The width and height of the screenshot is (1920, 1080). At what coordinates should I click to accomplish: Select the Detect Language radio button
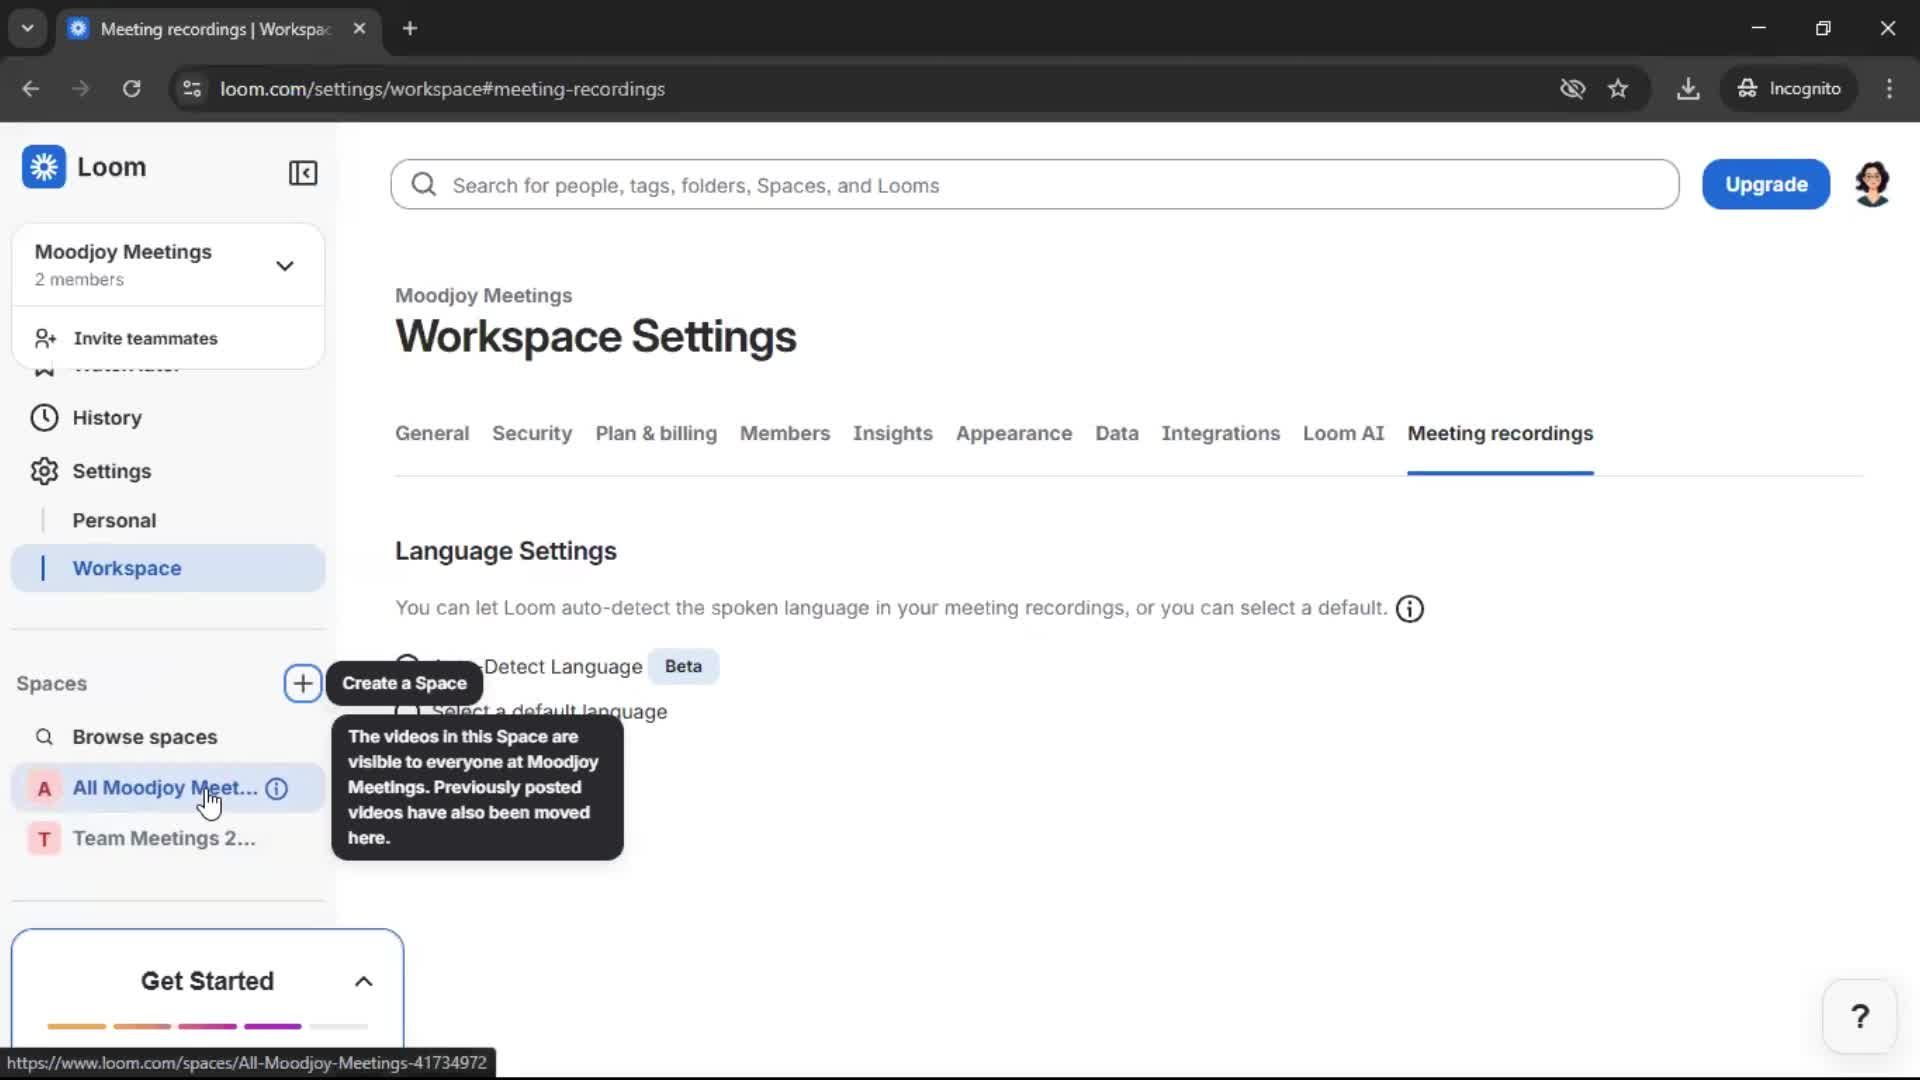(406, 663)
